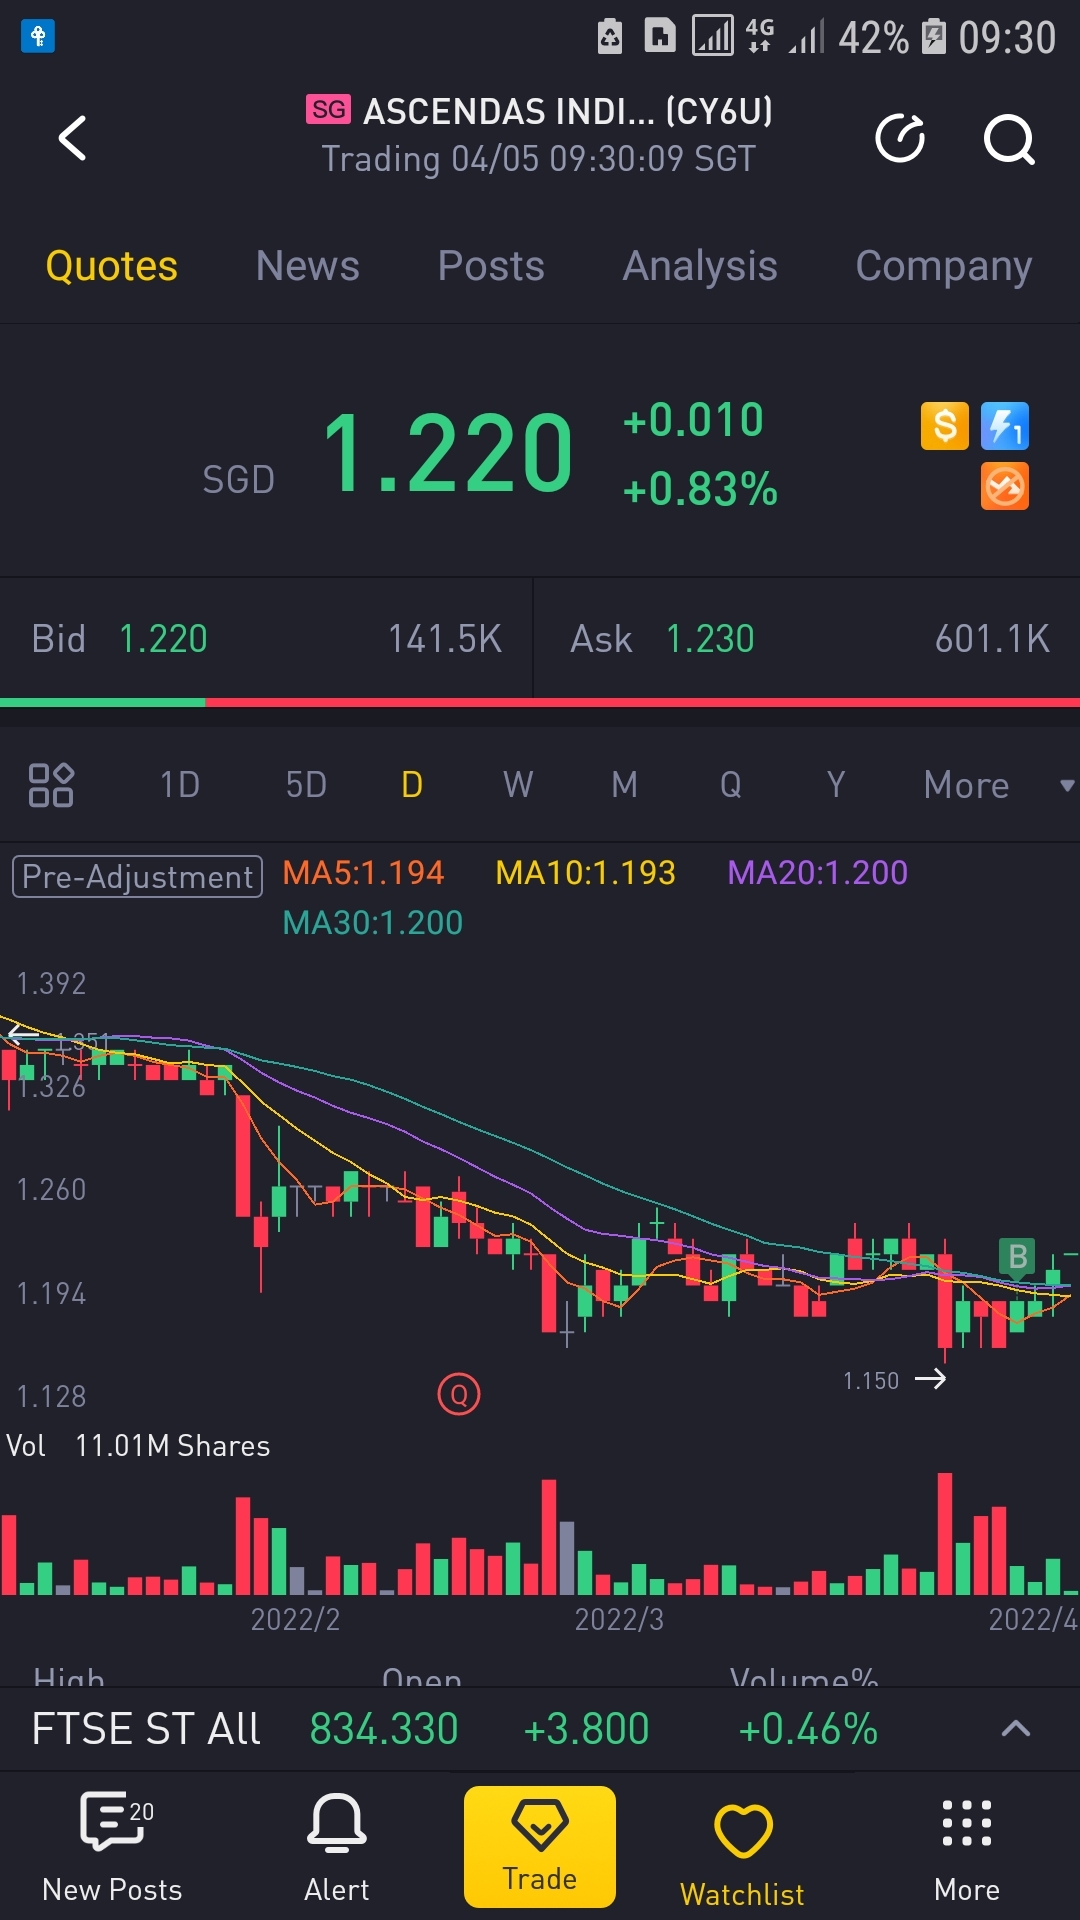The height and width of the screenshot is (1920, 1080).
Task: Open the search magnifier
Action: coord(1009,139)
